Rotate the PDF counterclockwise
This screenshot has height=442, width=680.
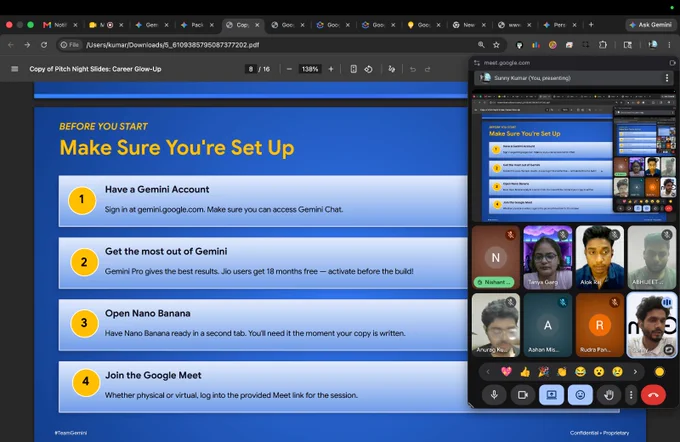coord(368,69)
